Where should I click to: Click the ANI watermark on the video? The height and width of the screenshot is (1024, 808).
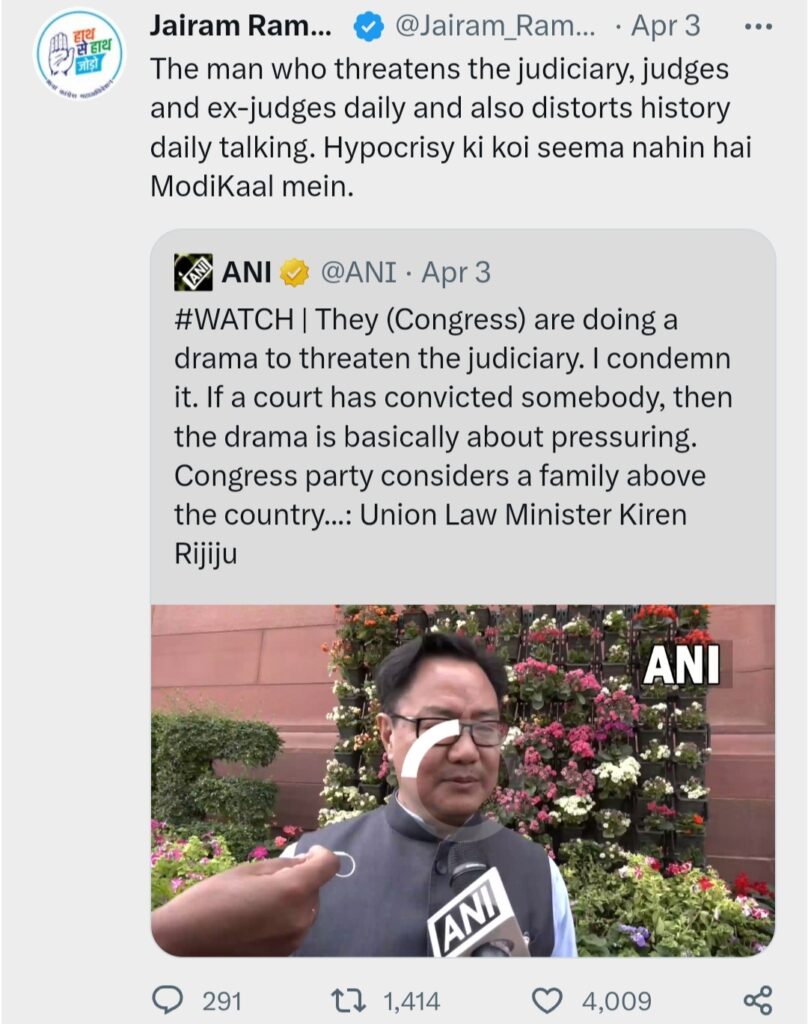coord(682,665)
